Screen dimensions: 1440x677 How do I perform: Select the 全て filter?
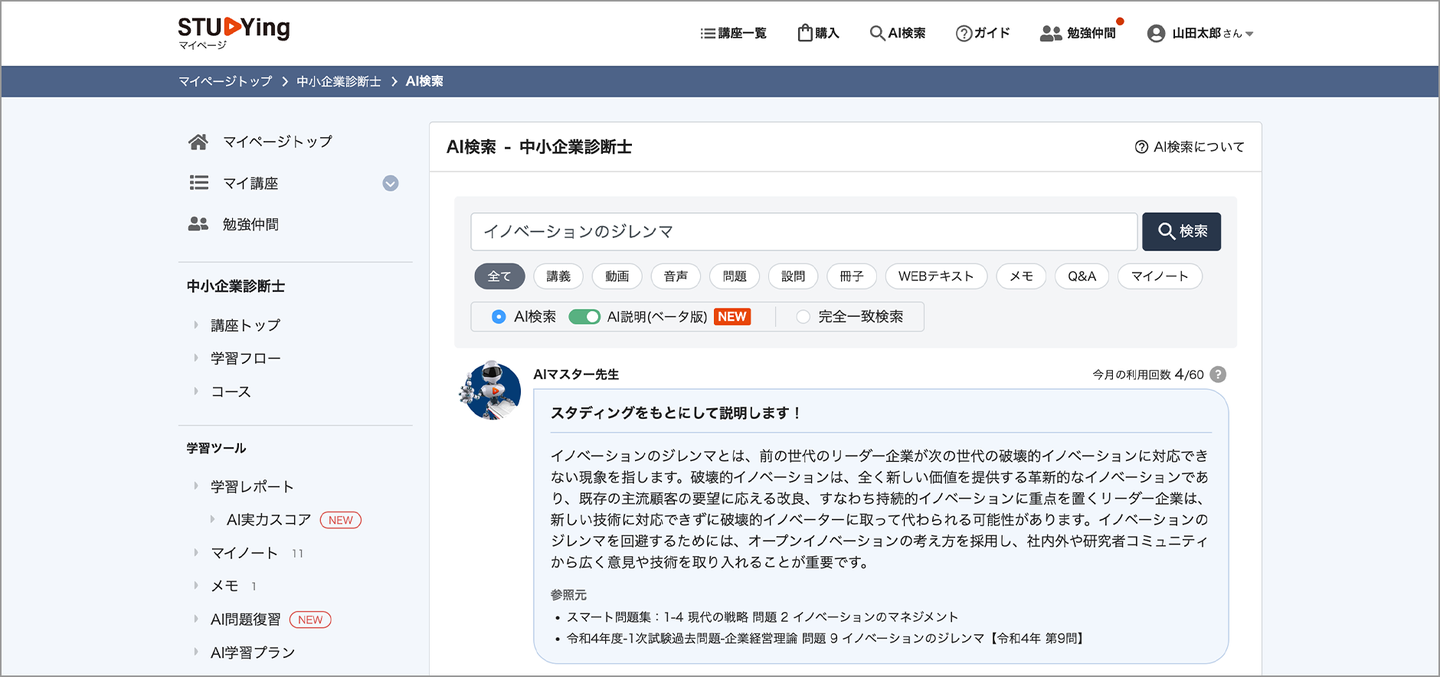point(499,276)
